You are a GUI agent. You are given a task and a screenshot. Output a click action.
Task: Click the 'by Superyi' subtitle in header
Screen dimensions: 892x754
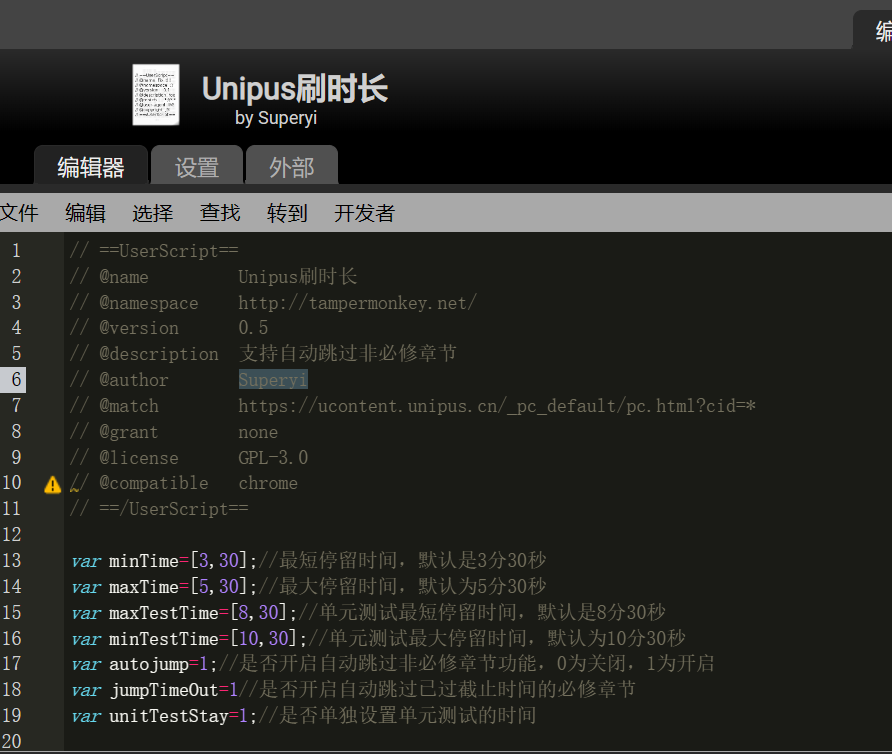pyautogui.click(x=276, y=118)
